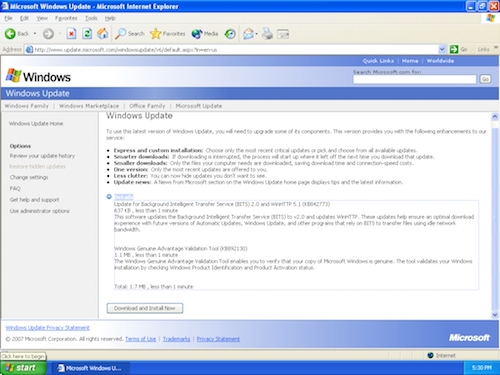Open the Favorites star toolbar button
The height and width of the screenshot is (375, 500).
point(168,34)
